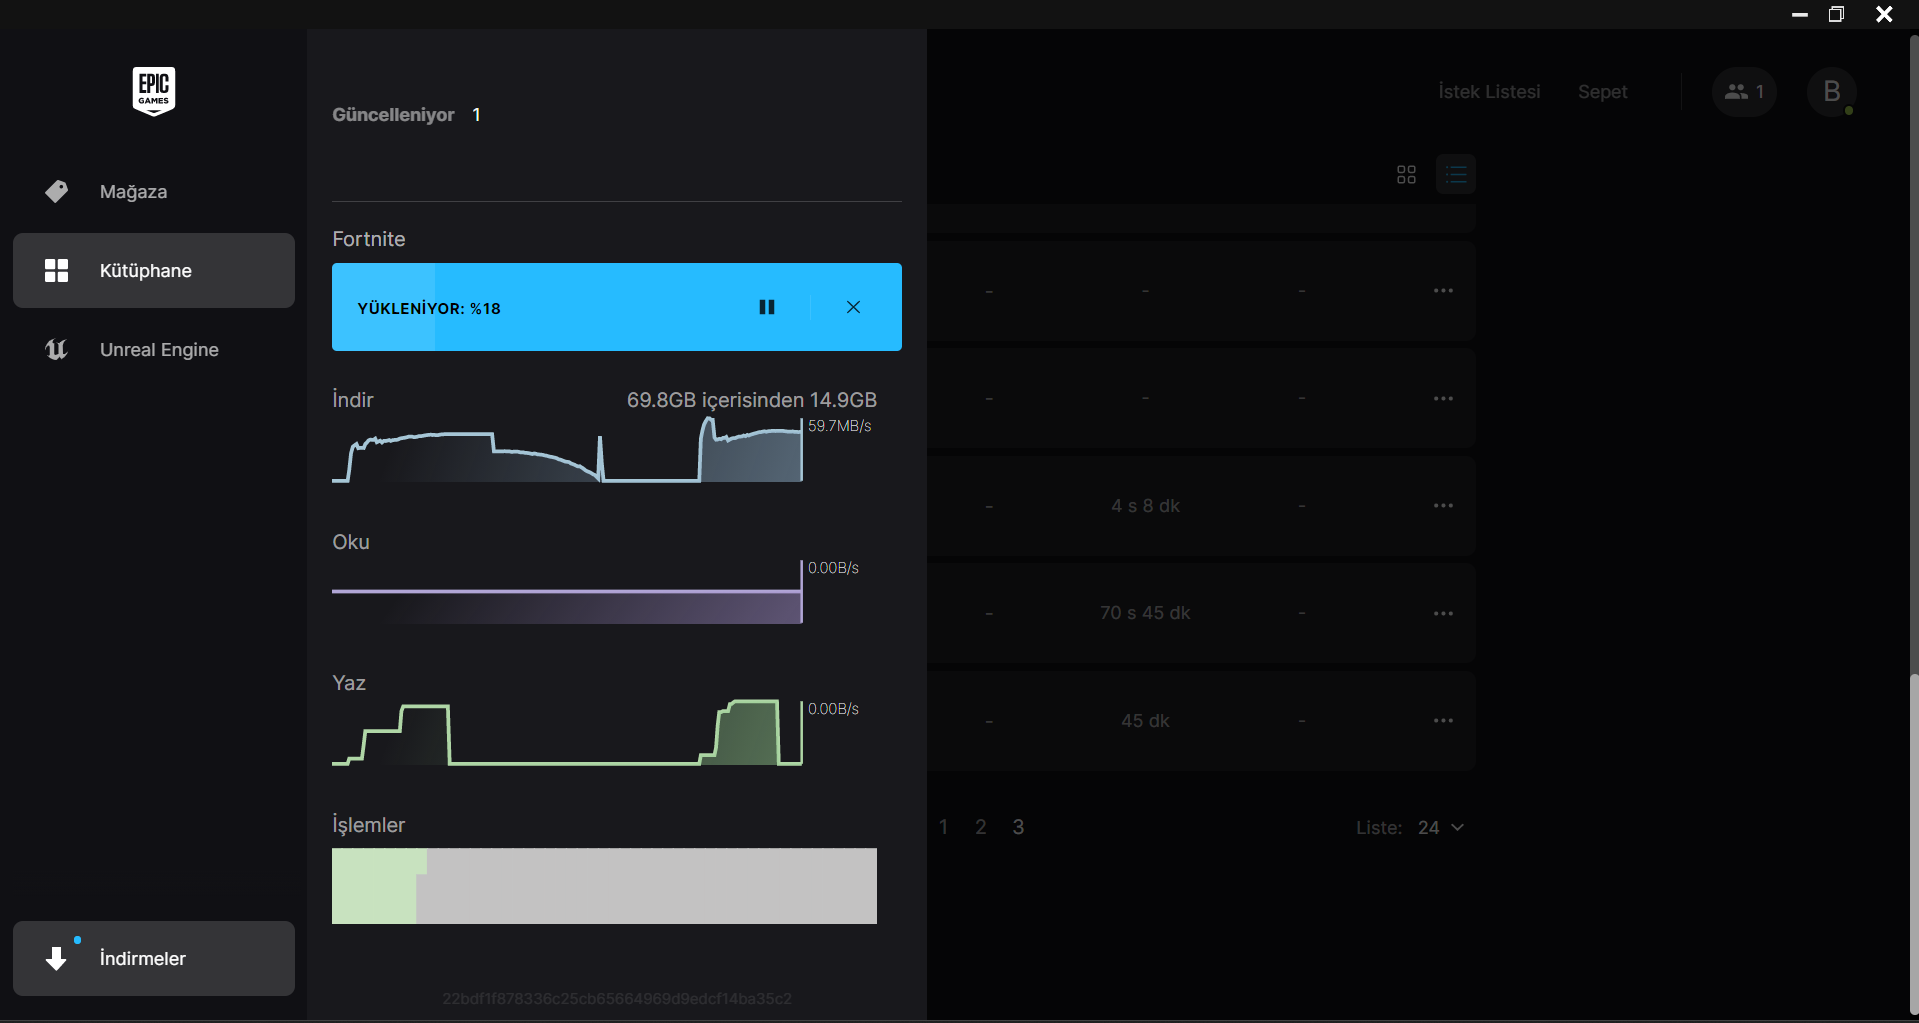Open the Unreal Engine section
The height and width of the screenshot is (1023, 1919).
pyautogui.click(x=154, y=350)
